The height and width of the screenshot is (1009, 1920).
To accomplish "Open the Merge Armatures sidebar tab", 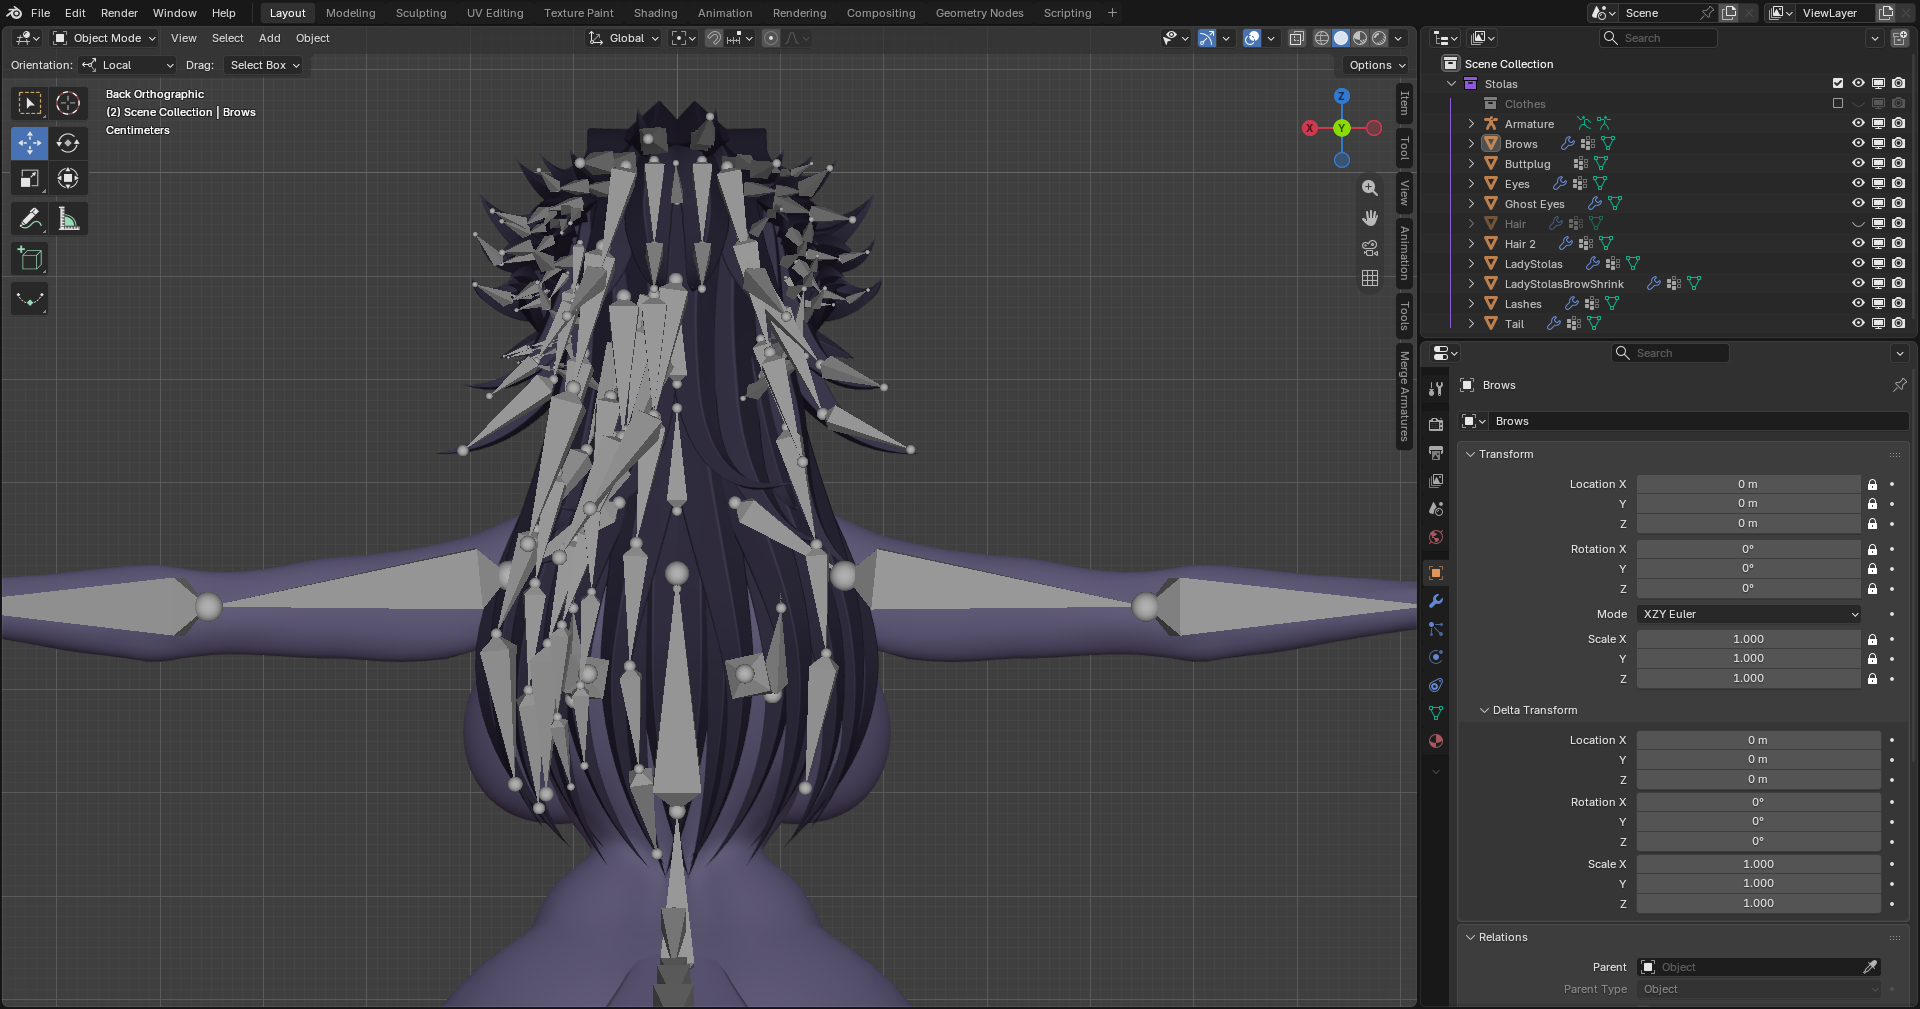I will click(x=1404, y=396).
